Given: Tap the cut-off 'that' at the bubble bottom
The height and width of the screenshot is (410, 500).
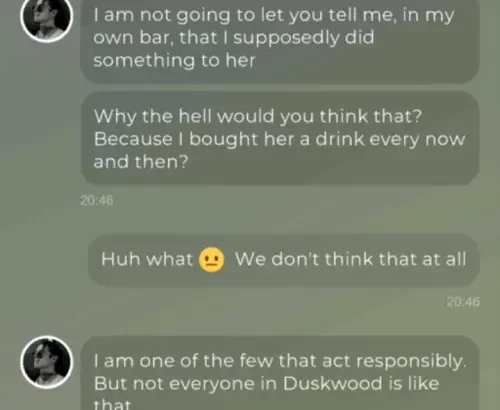Looking at the screenshot, I should coord(113,404).
